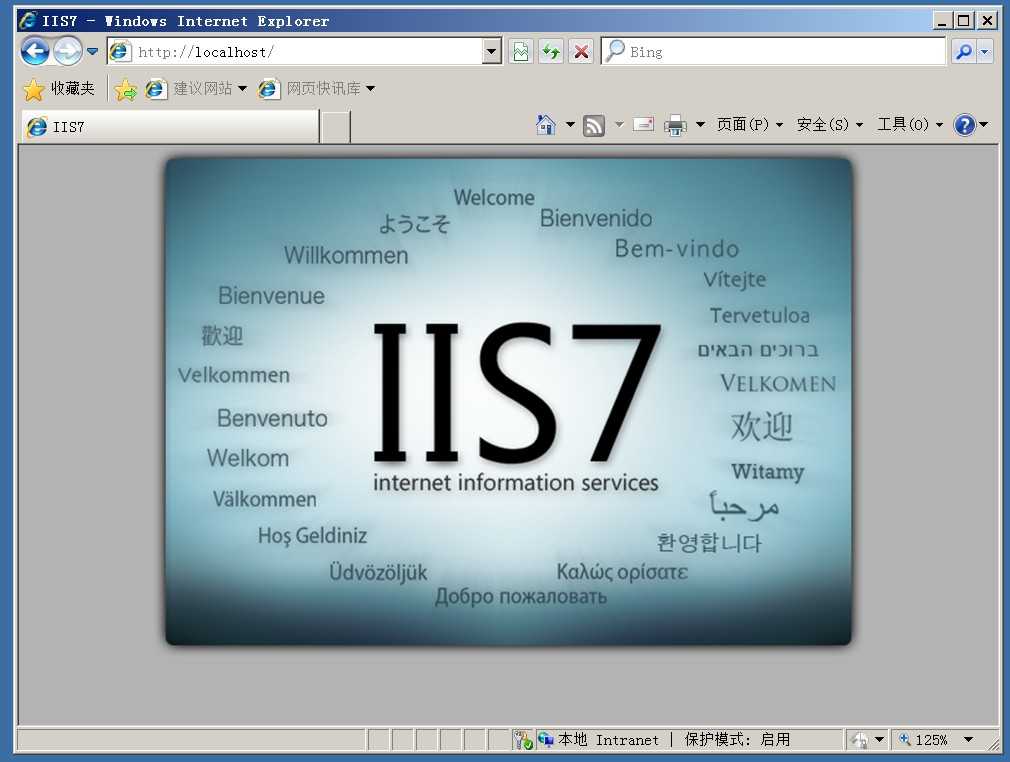Image resolution: width=1010 pixels, height=762 pixels.
Task: Open the 页面(P) menu
Action: click(750, 124)
